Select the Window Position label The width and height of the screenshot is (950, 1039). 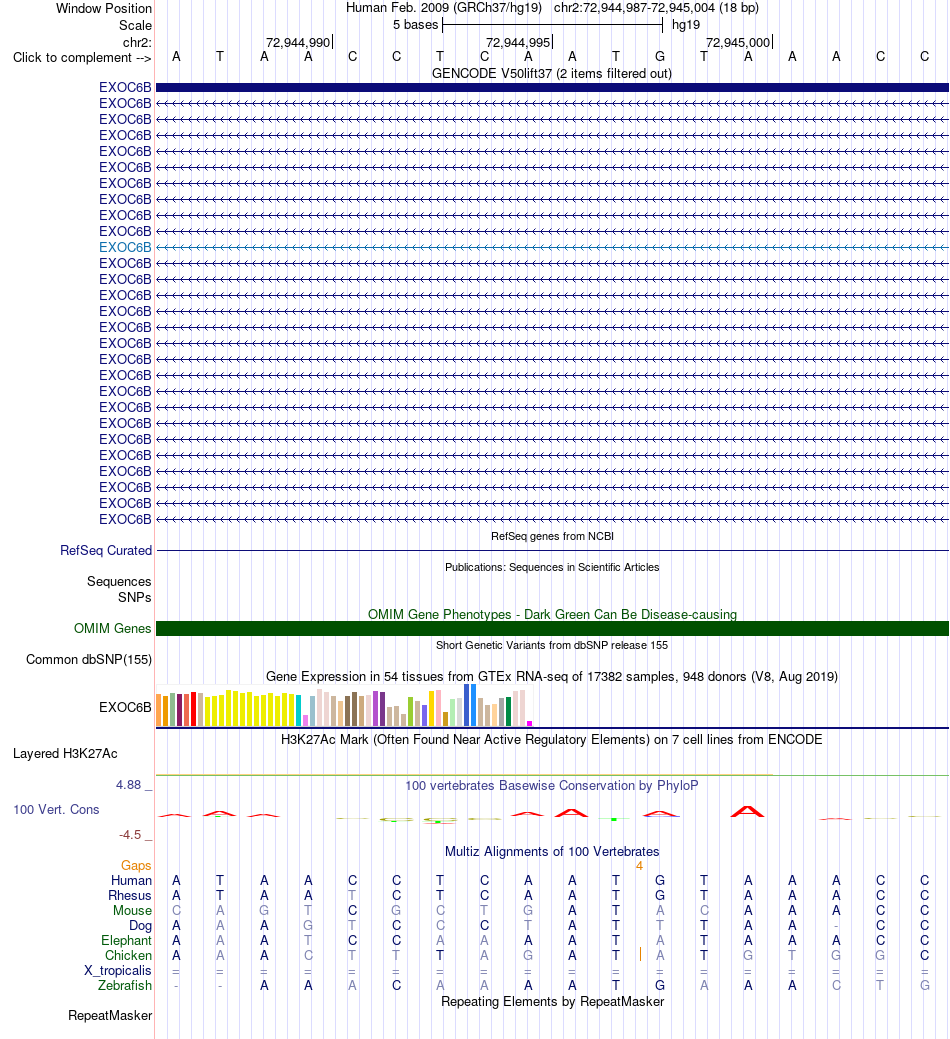[104, 9]
